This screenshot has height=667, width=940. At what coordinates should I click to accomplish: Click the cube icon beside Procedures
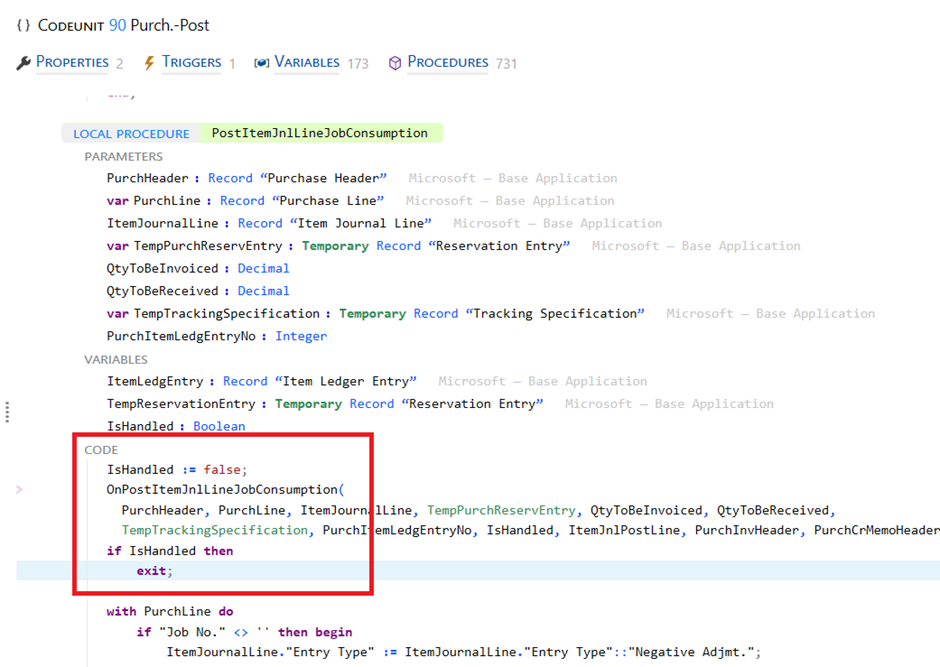395,63
